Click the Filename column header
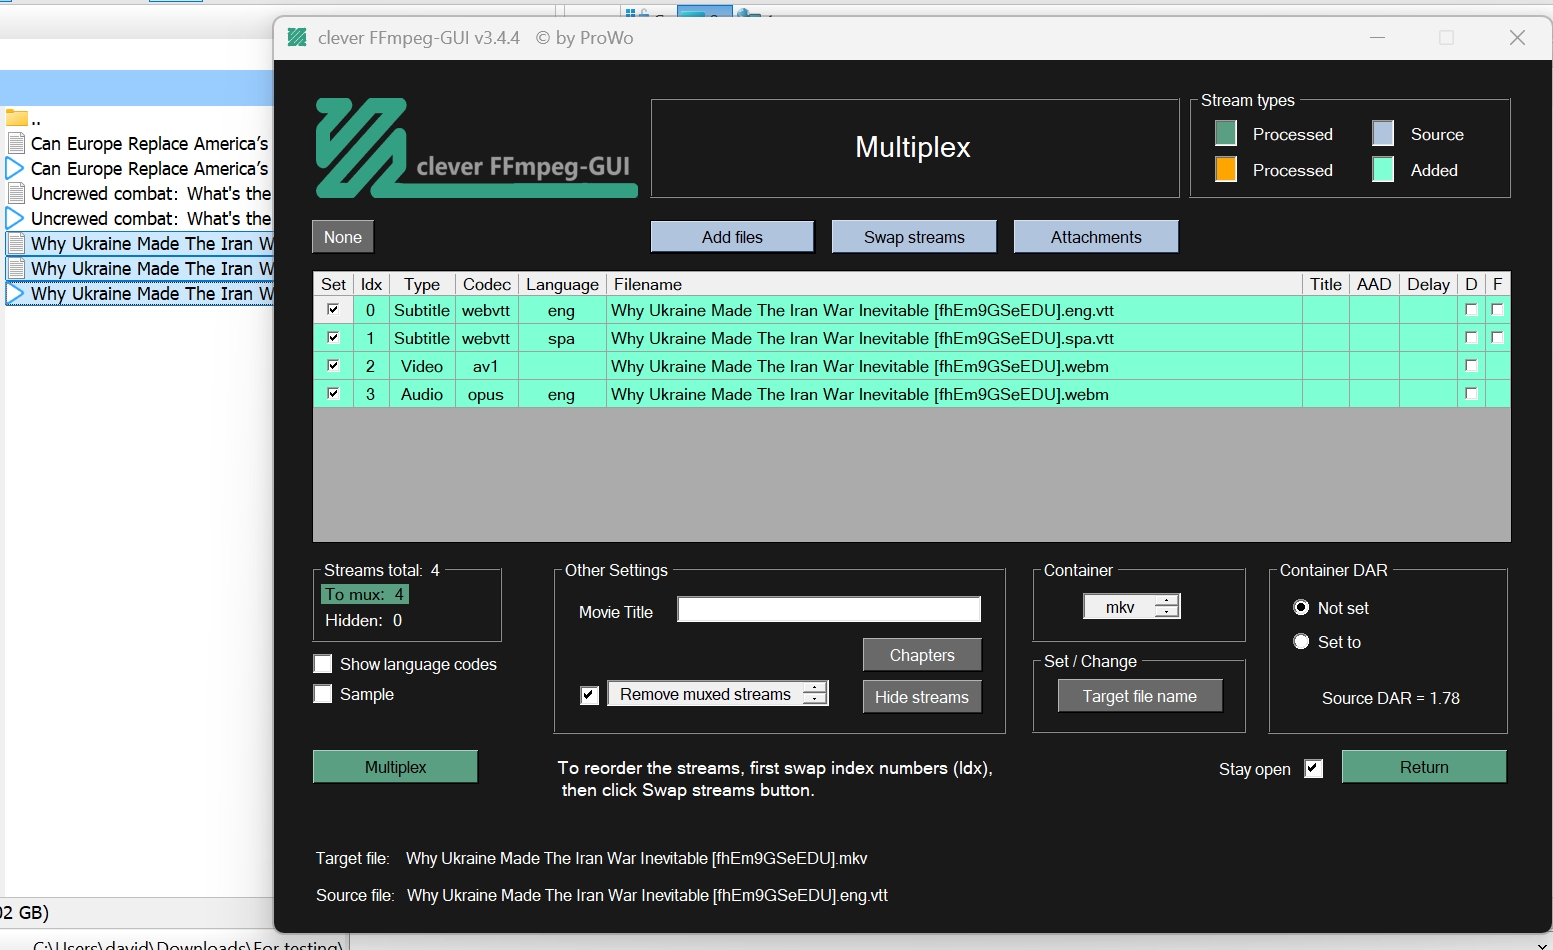Image resolution: width=1553 pixels, height=950 pixels. 955,284
